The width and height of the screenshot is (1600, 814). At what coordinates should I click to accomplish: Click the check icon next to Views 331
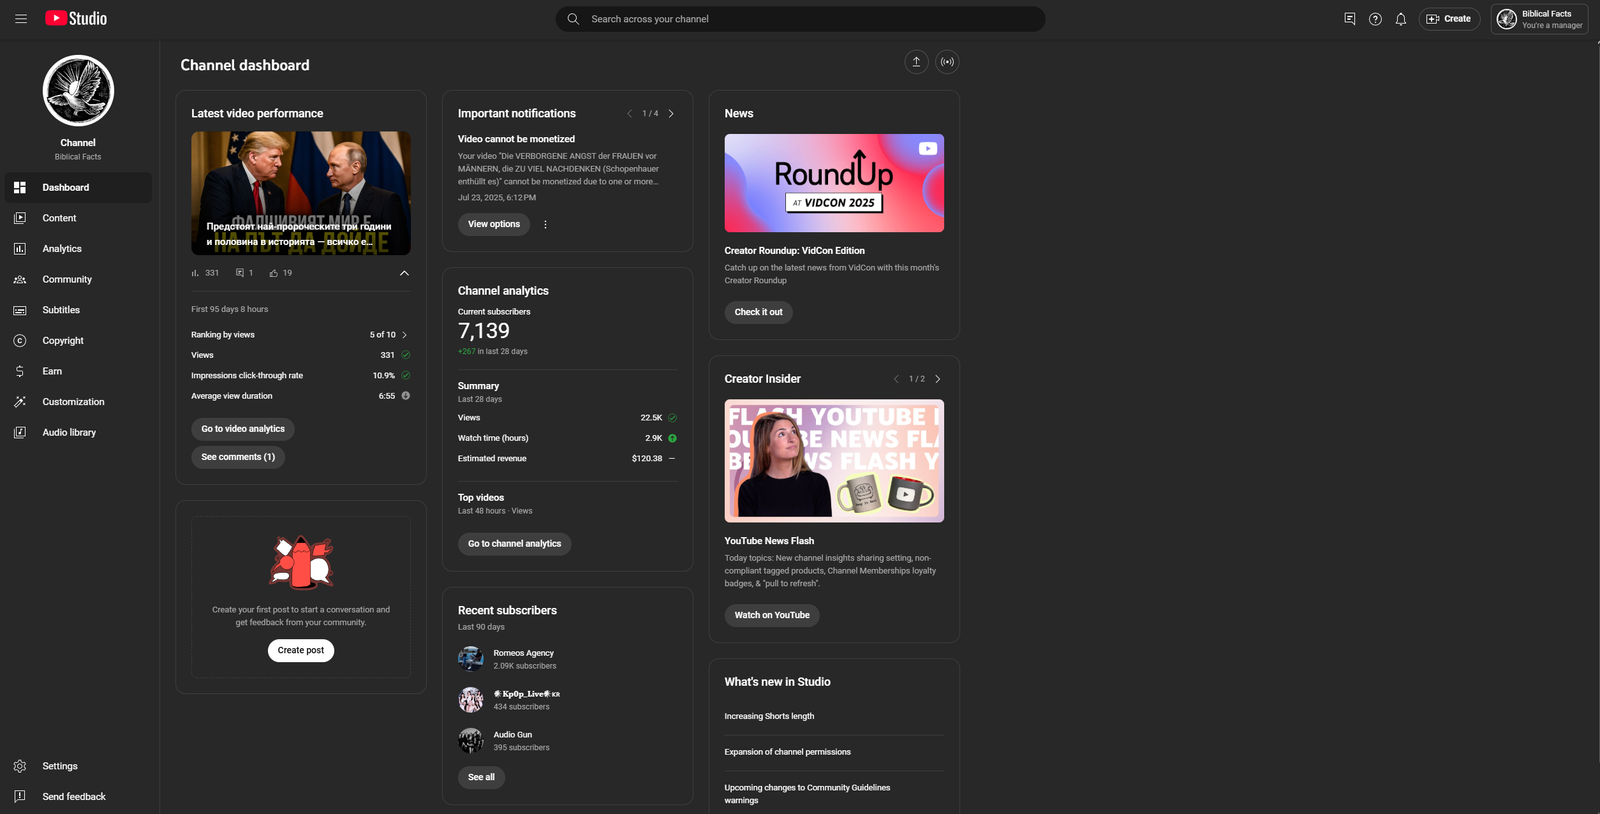[x=405, y=355]
